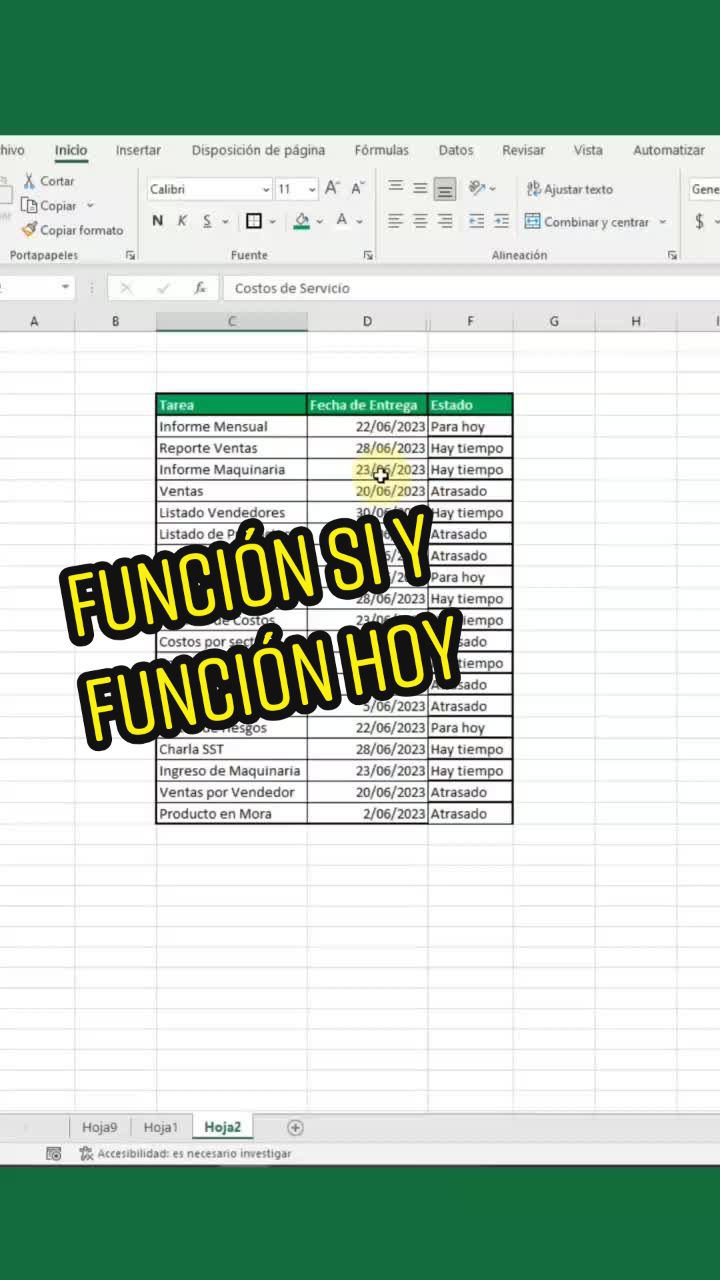Select the Copiar formato paintbrush
Viewport: 720px width, 1280px height.
click(x=29, y=230)
